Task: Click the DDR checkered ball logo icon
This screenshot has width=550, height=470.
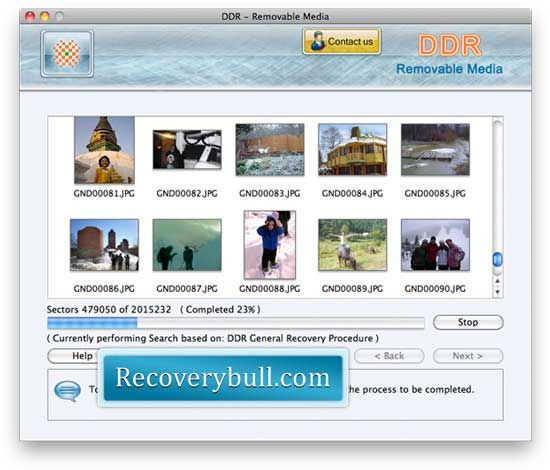Action: click(x=67, y=54)
